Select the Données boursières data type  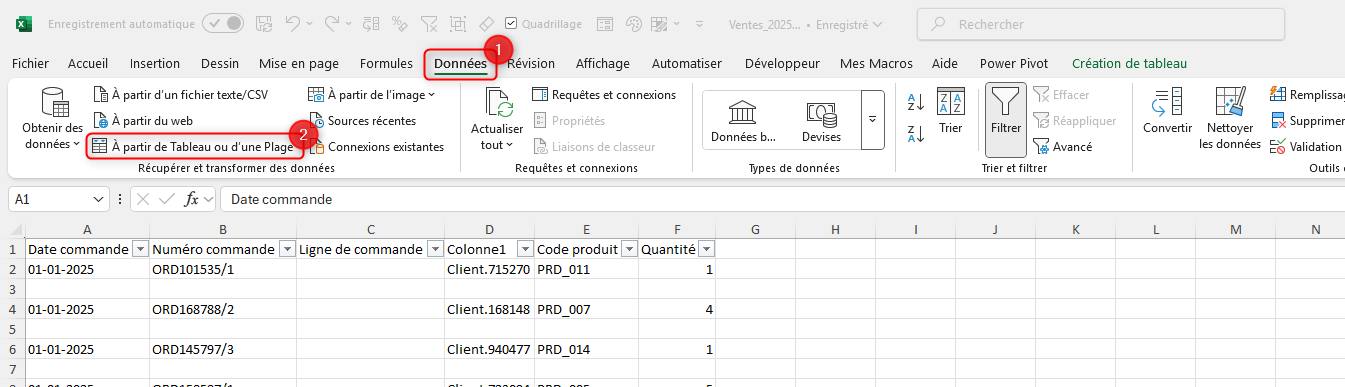pyautogui.click(x=743, y=121)
